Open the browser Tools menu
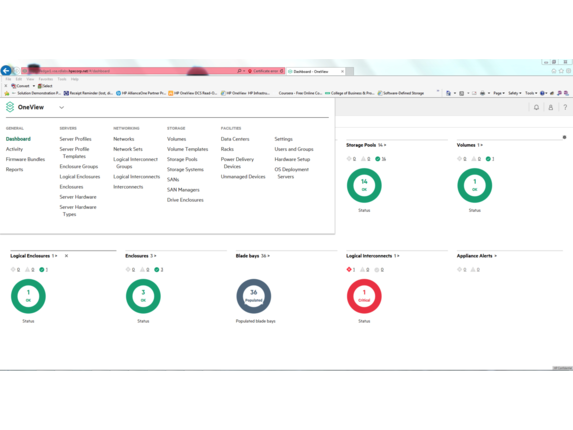The width and height of the screenshot is (573, 430). [62, 79]
